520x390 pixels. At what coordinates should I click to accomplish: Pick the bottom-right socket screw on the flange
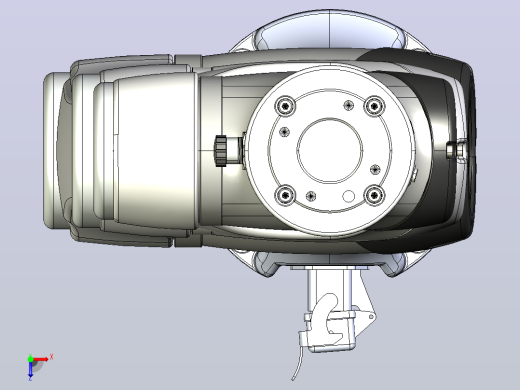[x=374, y=195]
